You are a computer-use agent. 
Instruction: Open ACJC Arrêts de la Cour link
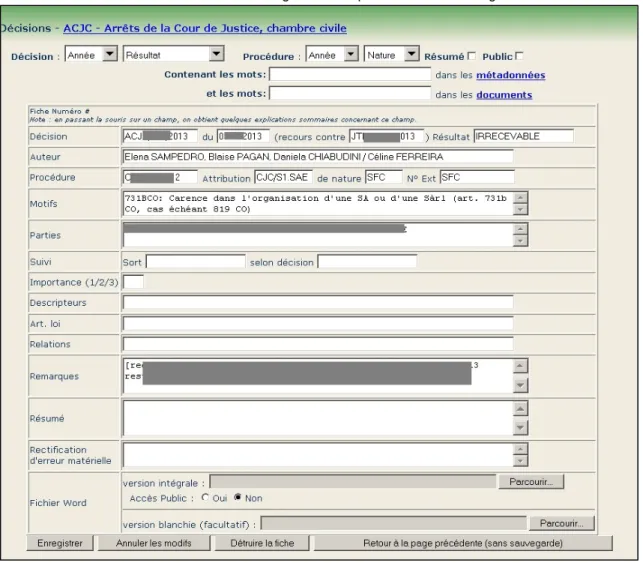pos(205,28)
